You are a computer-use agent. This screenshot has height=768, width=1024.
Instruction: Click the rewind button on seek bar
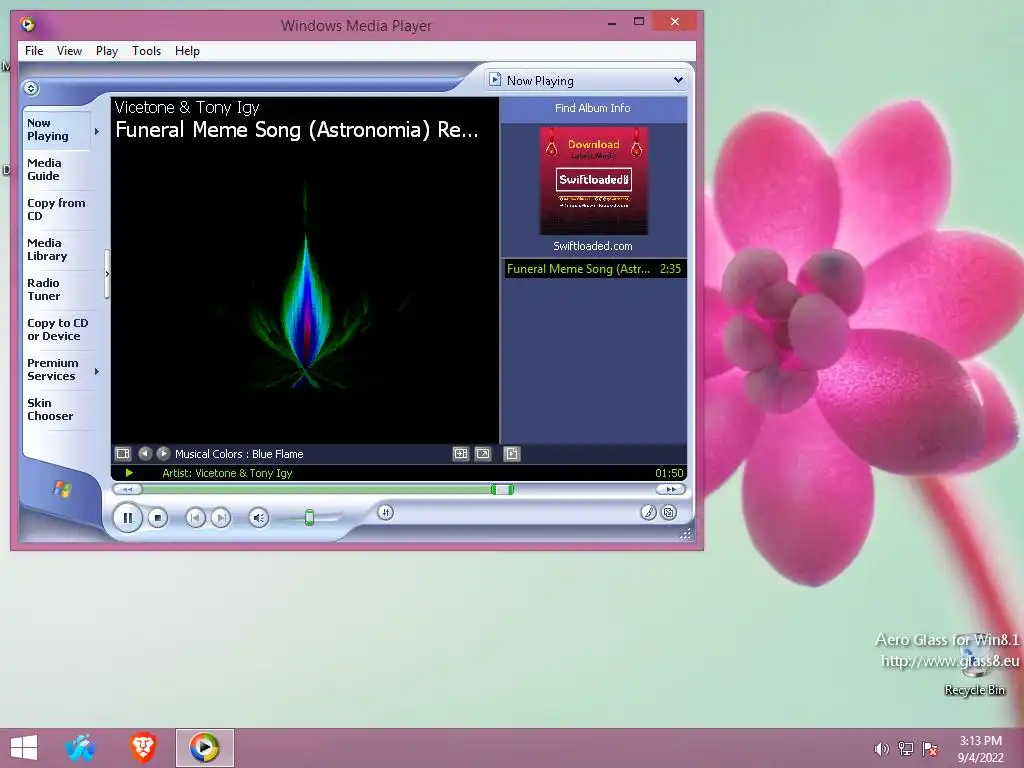(127, 489)
